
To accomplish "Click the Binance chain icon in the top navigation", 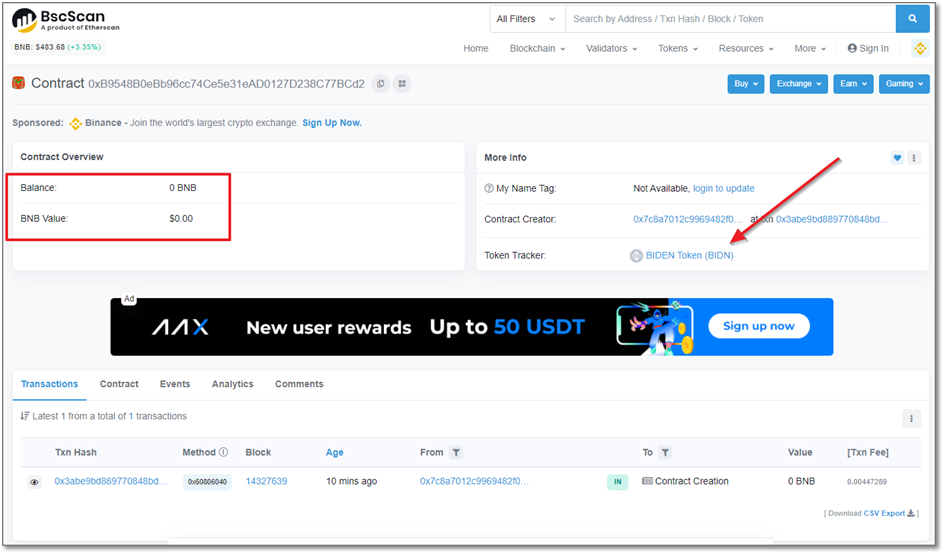I will [920, 48].
